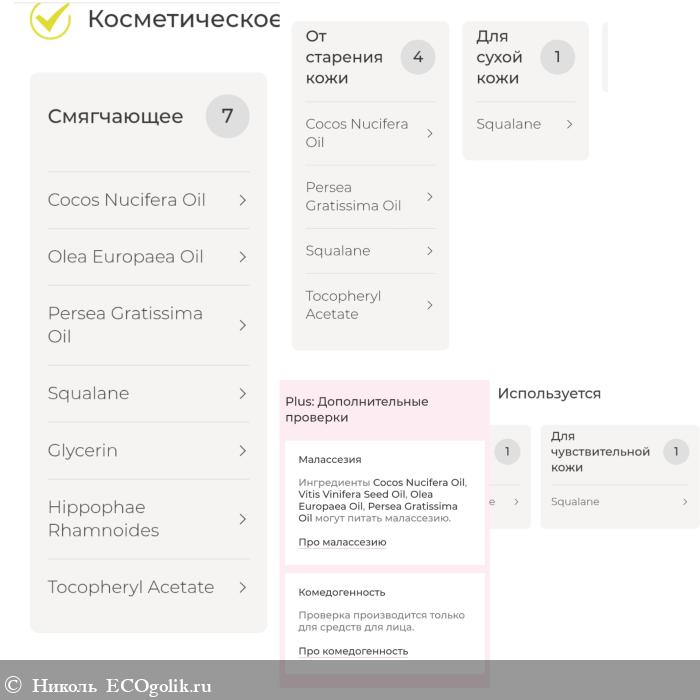Expand Cocos Nucifera Oil in Смягчающее list
Image resolution: width=700 pixels, height=700 pixels.
[x=242, y=200]
